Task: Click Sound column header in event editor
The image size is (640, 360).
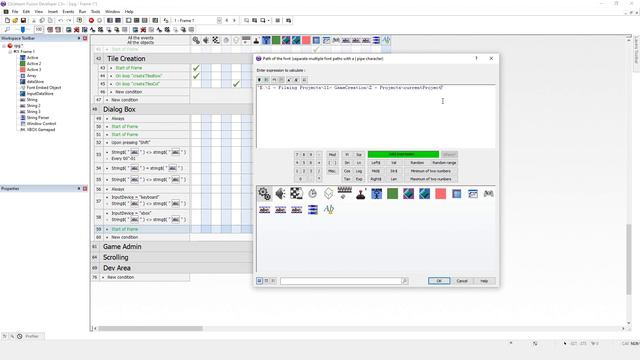Action: [x=206, y=40]
